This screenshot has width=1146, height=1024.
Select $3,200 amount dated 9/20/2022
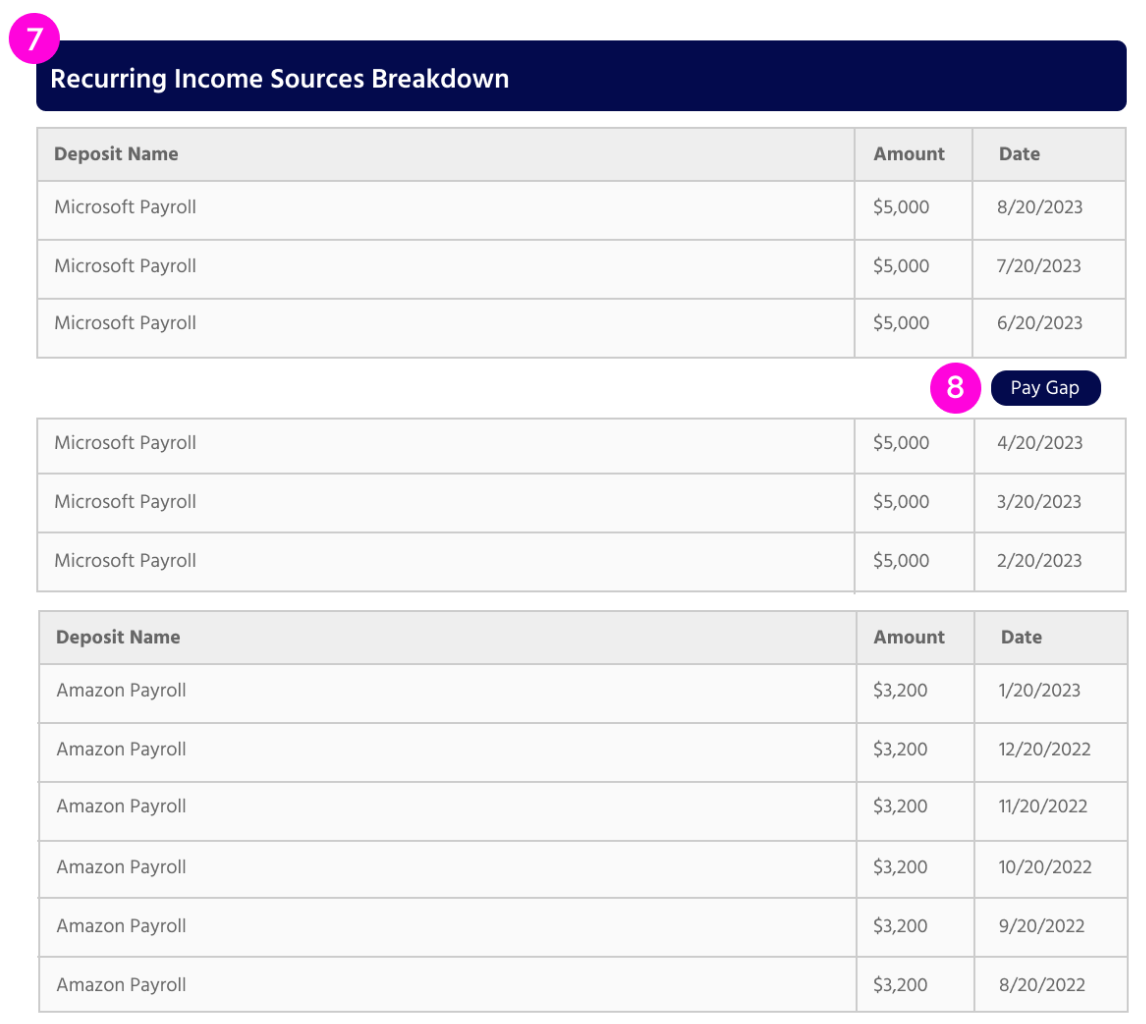[x=900, y=926]
